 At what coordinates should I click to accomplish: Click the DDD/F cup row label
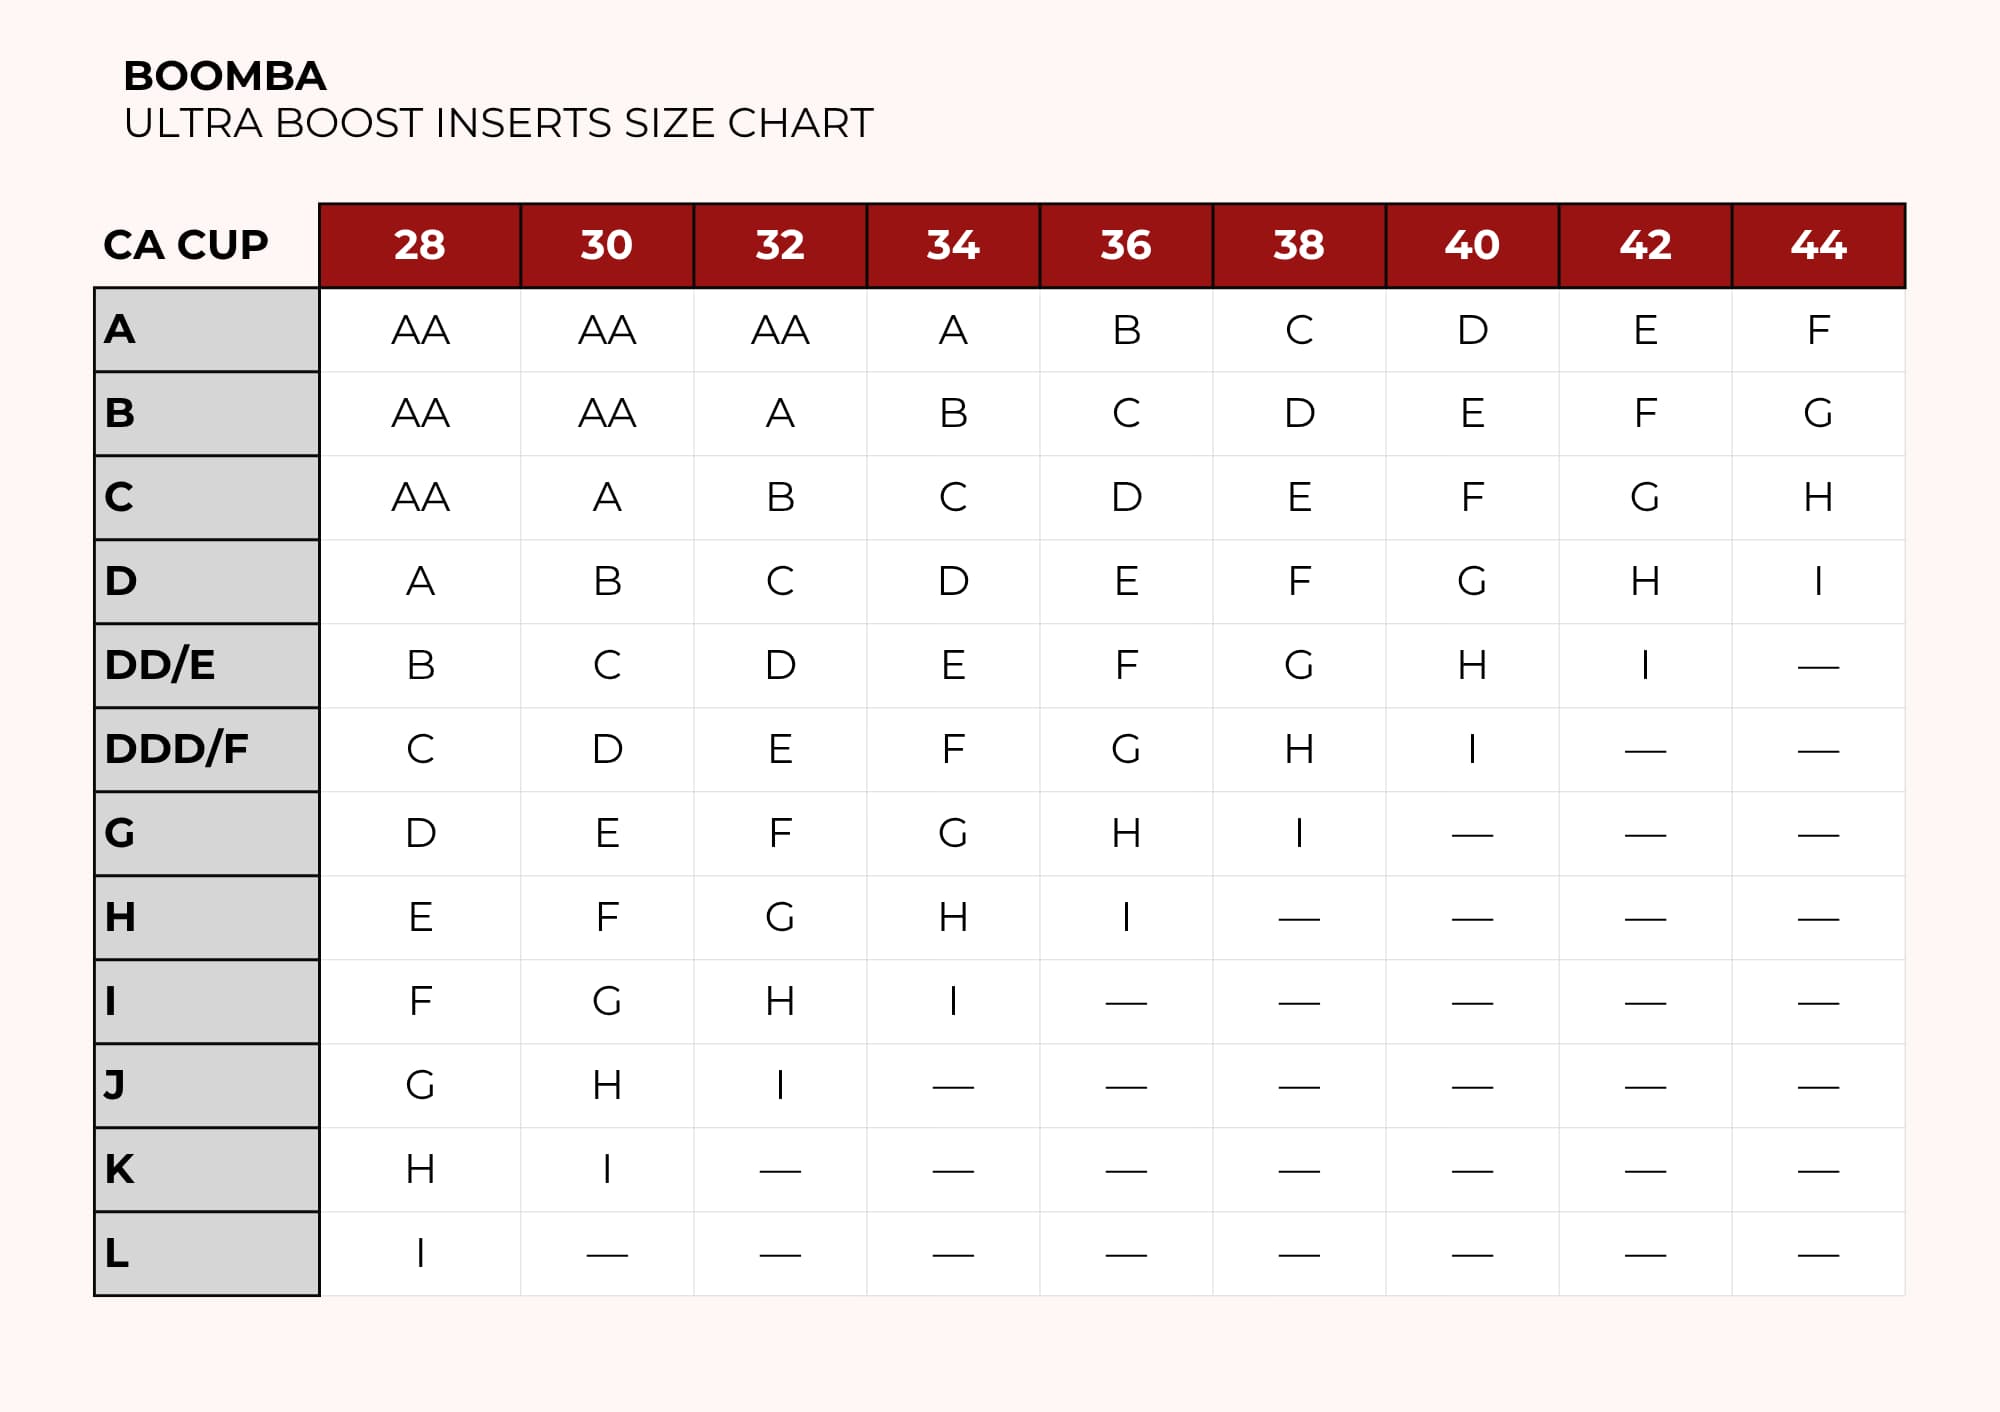pos(207,749)
